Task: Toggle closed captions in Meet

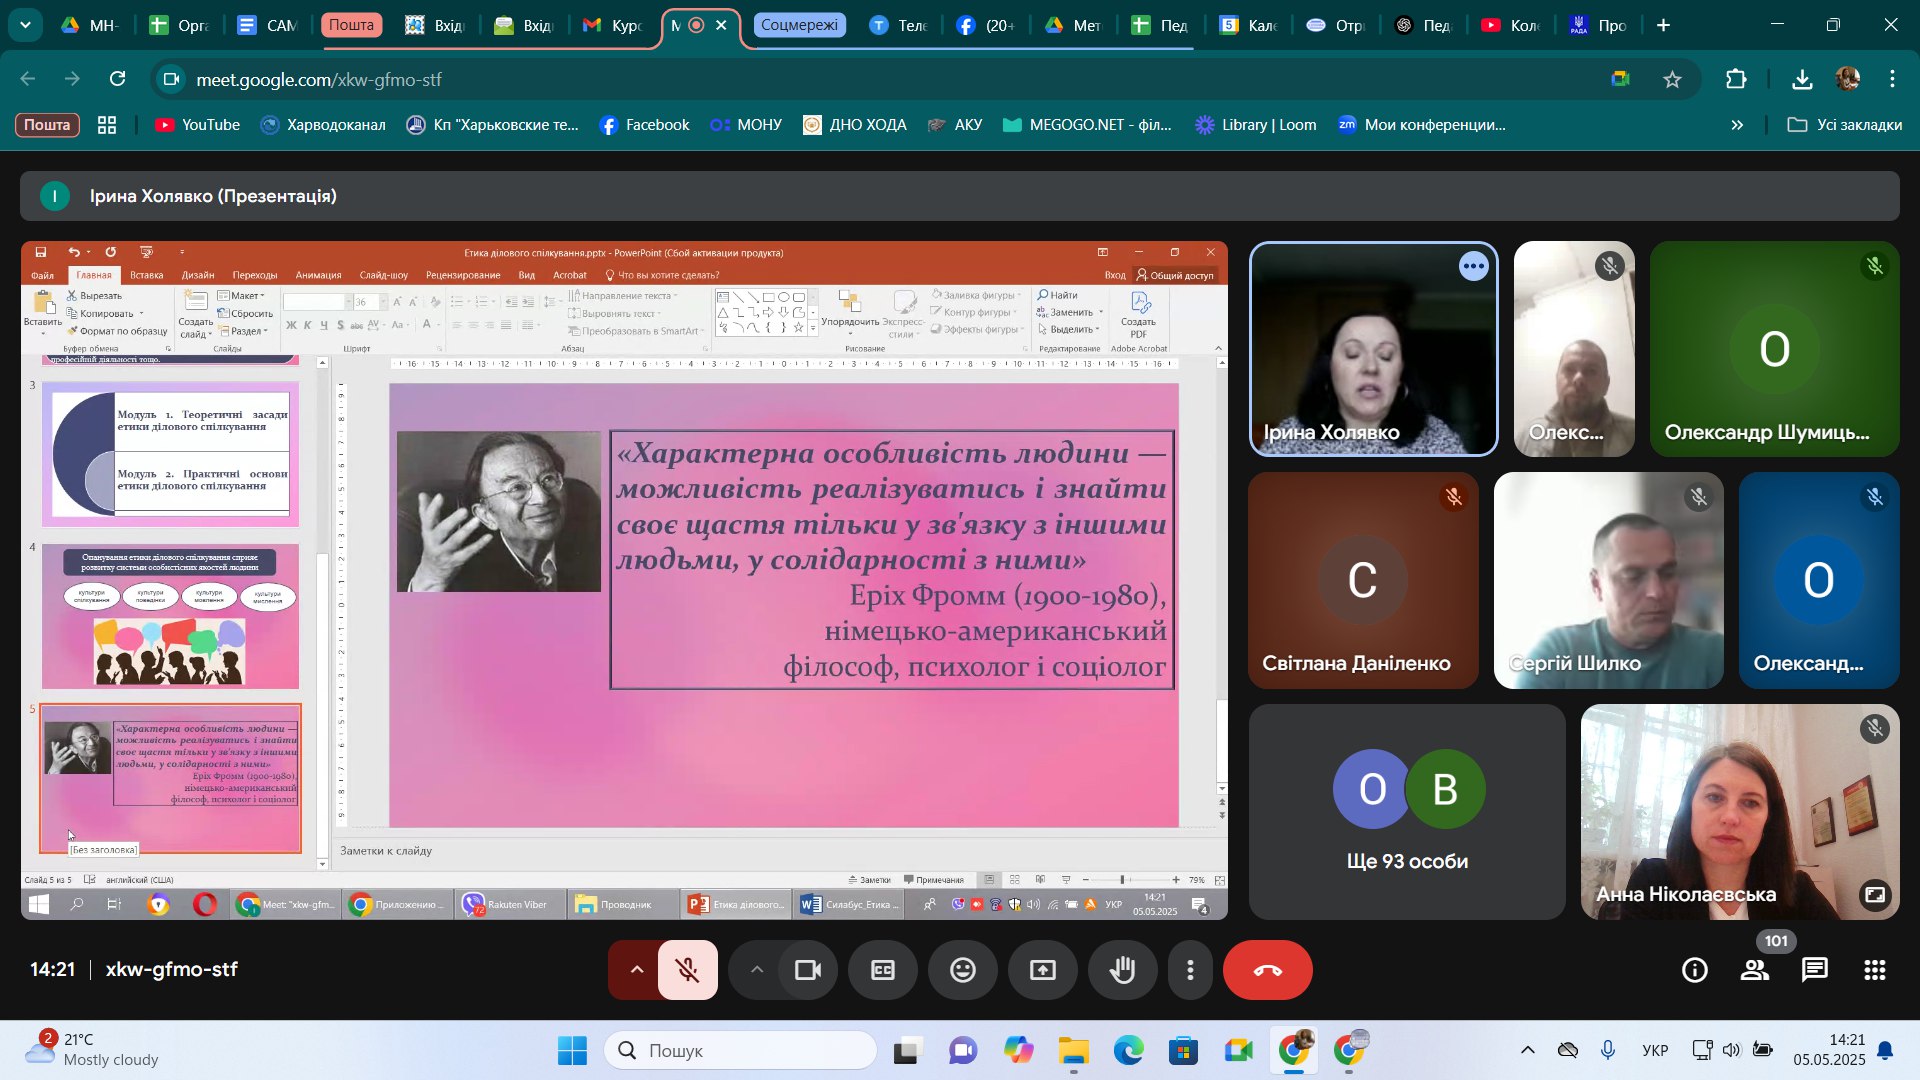Action: tap(883, 970)
